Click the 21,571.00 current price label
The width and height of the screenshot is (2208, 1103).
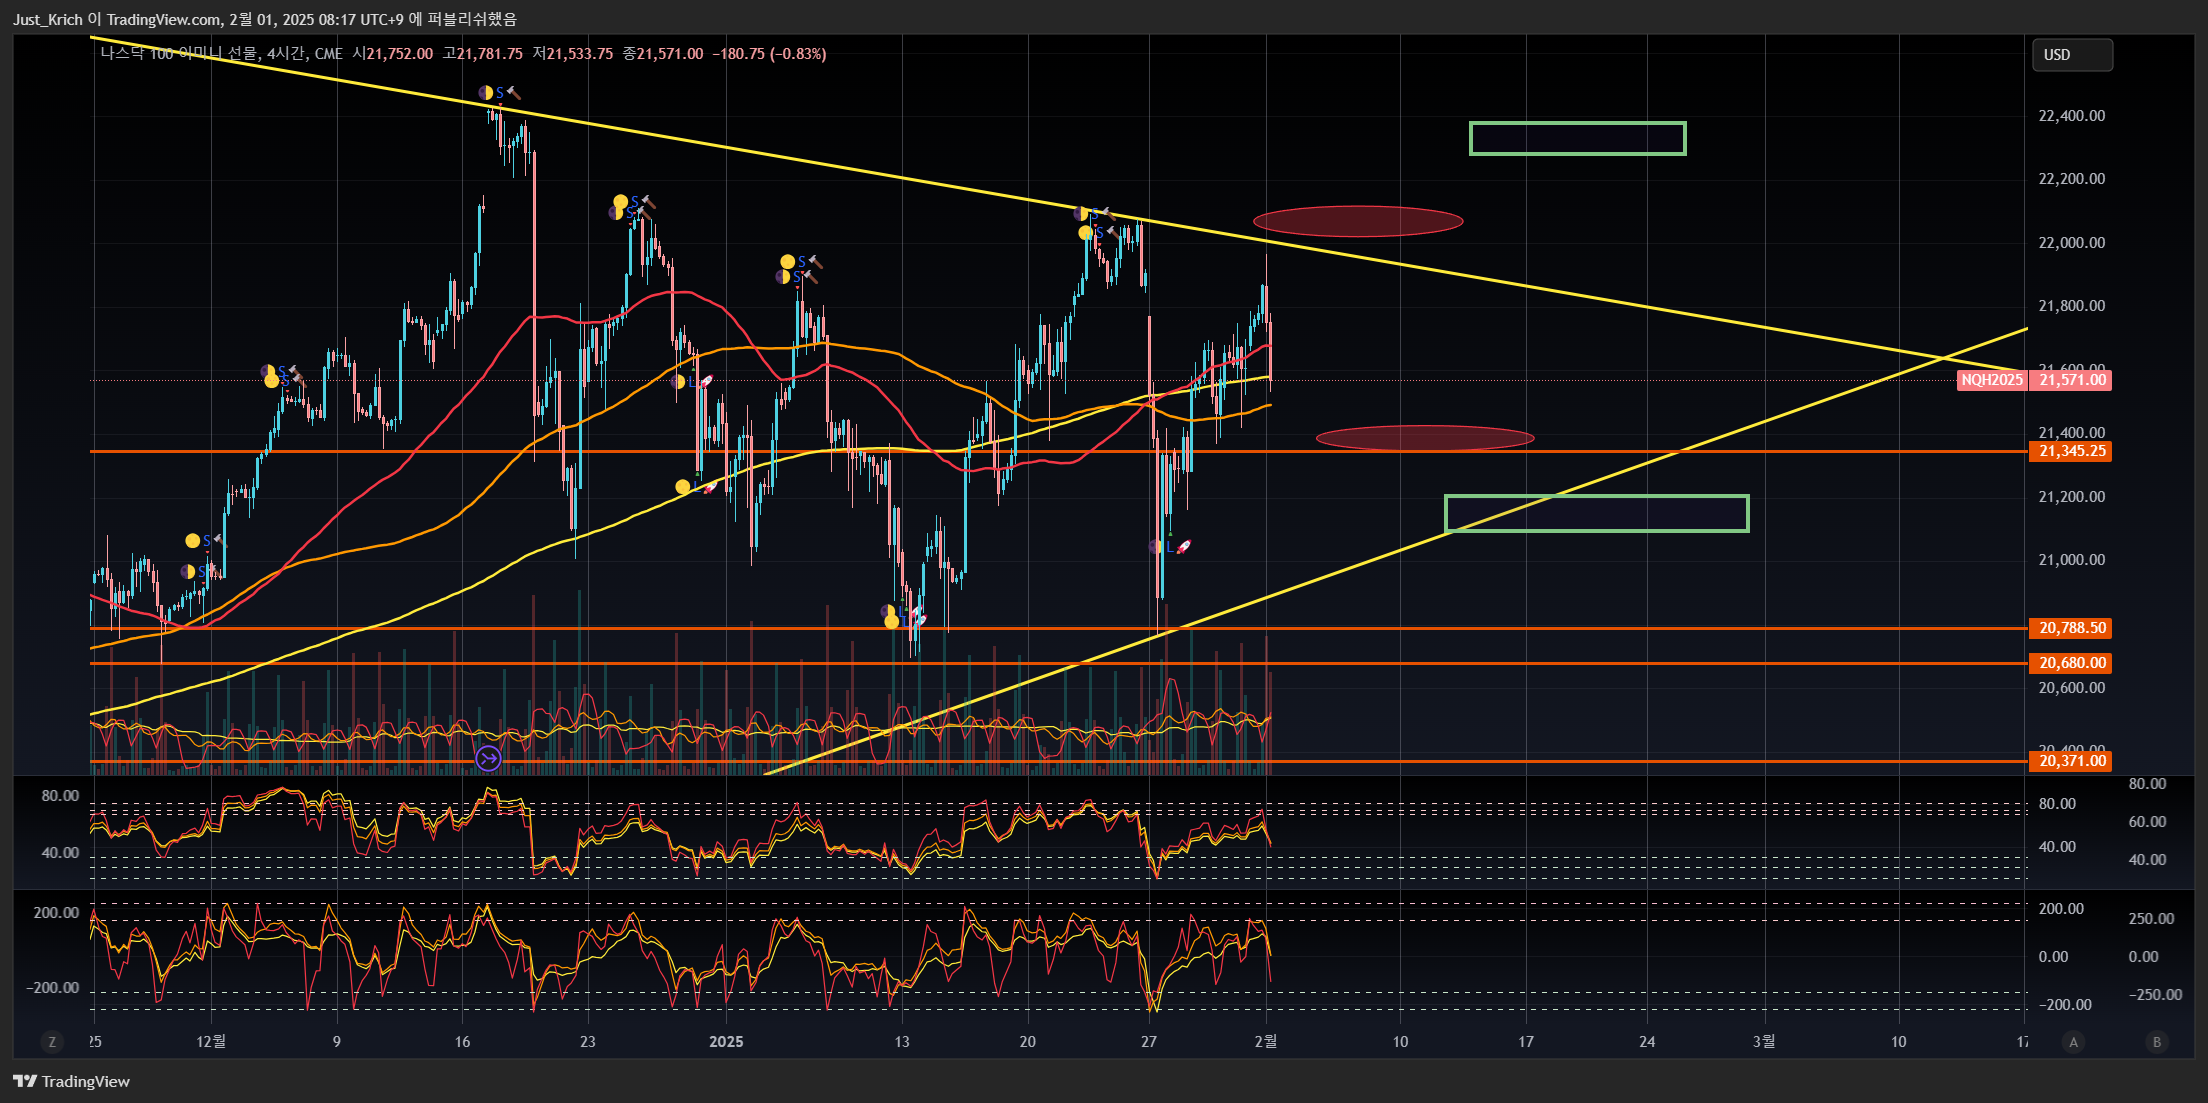coord(2071,380)
